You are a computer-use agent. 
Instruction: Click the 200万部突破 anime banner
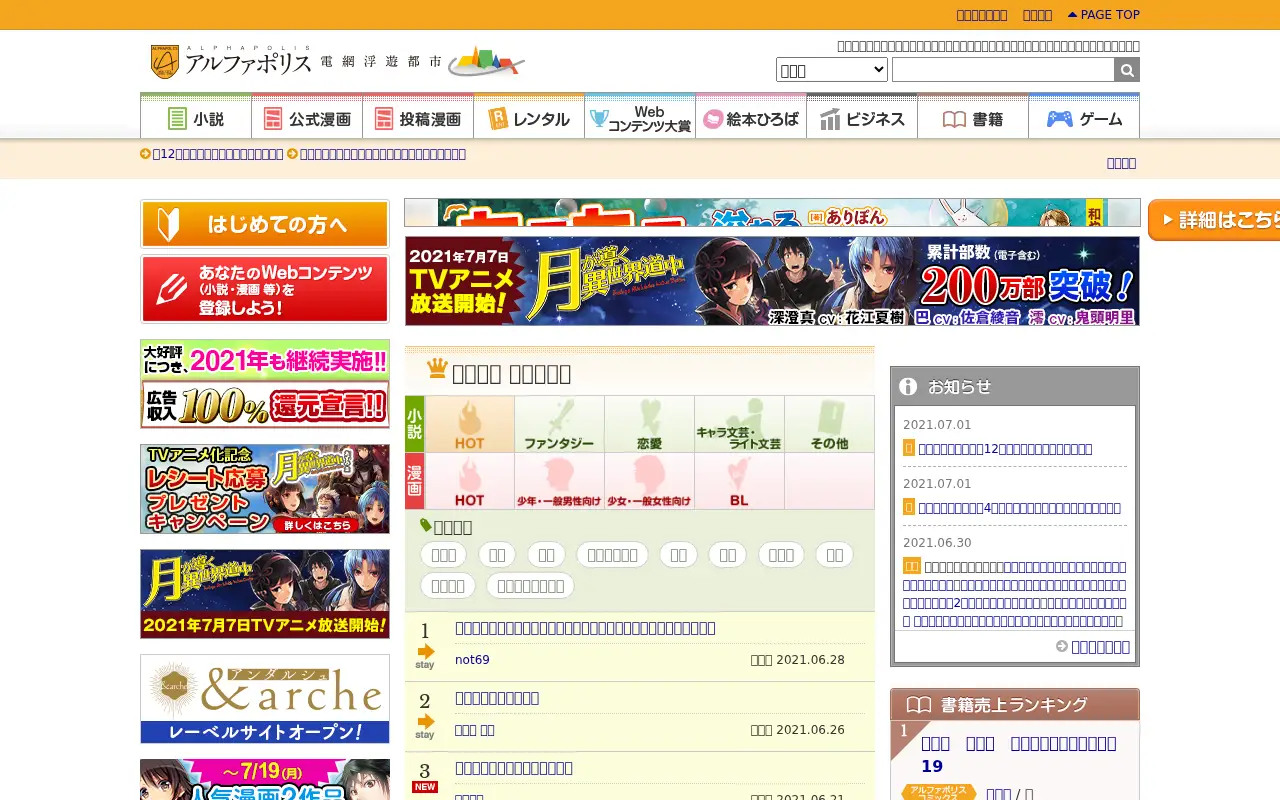772,281
